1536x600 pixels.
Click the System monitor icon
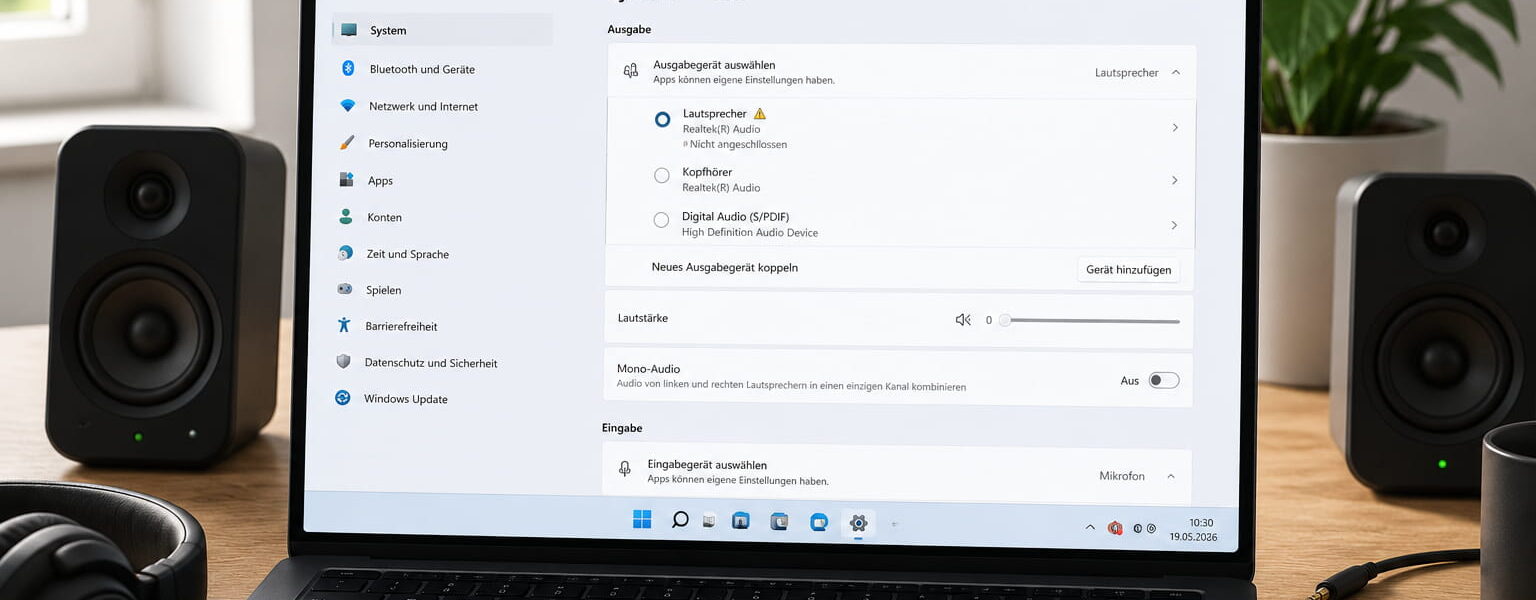[x=349, y=30]
